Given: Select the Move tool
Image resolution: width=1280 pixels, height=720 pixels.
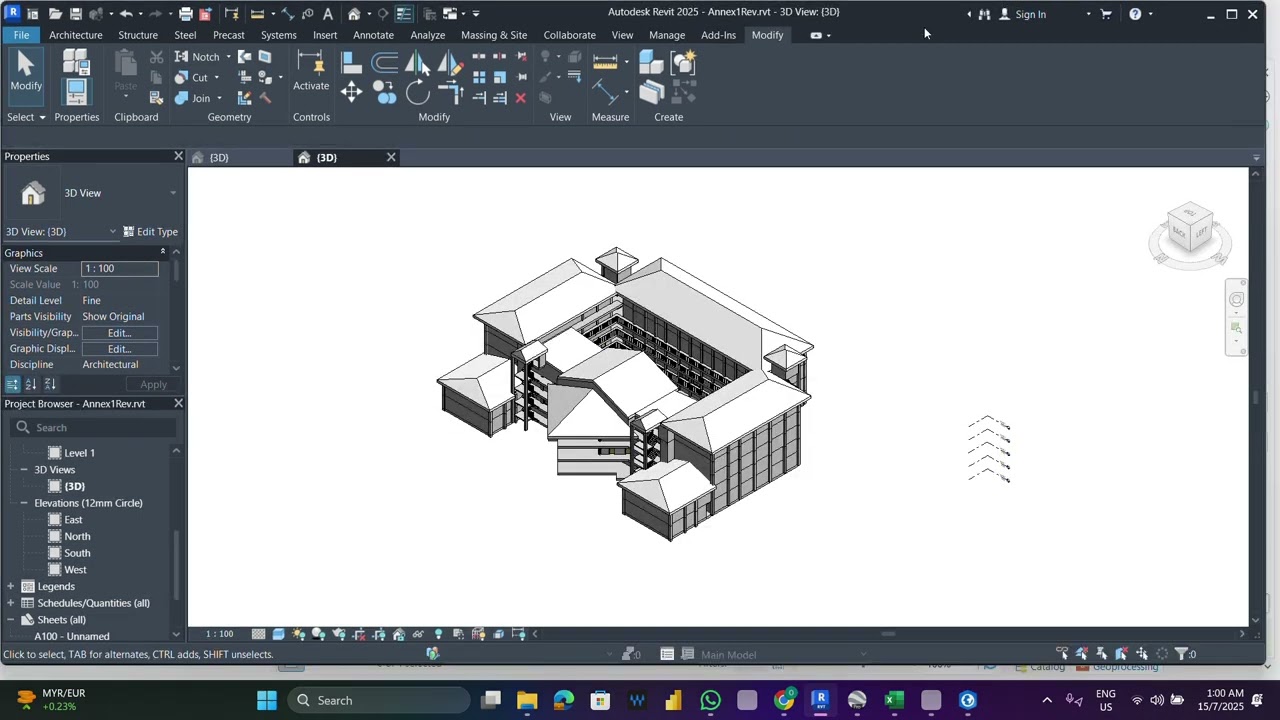Looking at the screenshot, I should click(x=351, y=93).
